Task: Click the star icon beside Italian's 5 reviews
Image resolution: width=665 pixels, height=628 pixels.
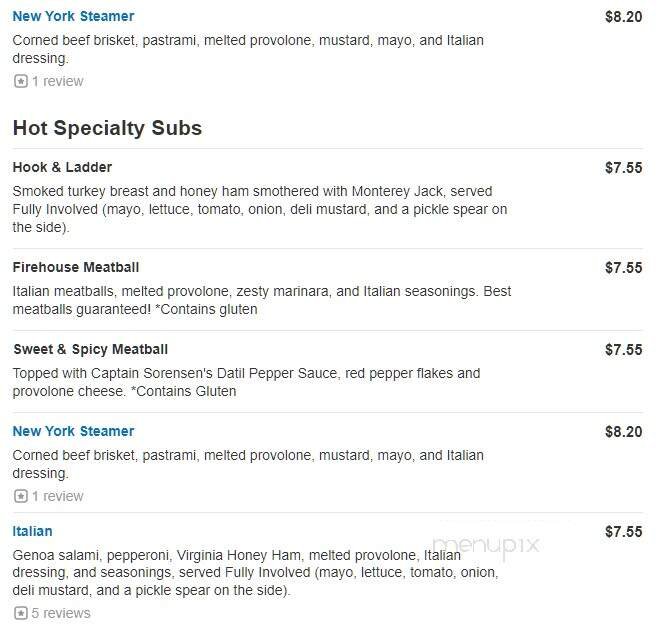Action: tap(20, 613)
